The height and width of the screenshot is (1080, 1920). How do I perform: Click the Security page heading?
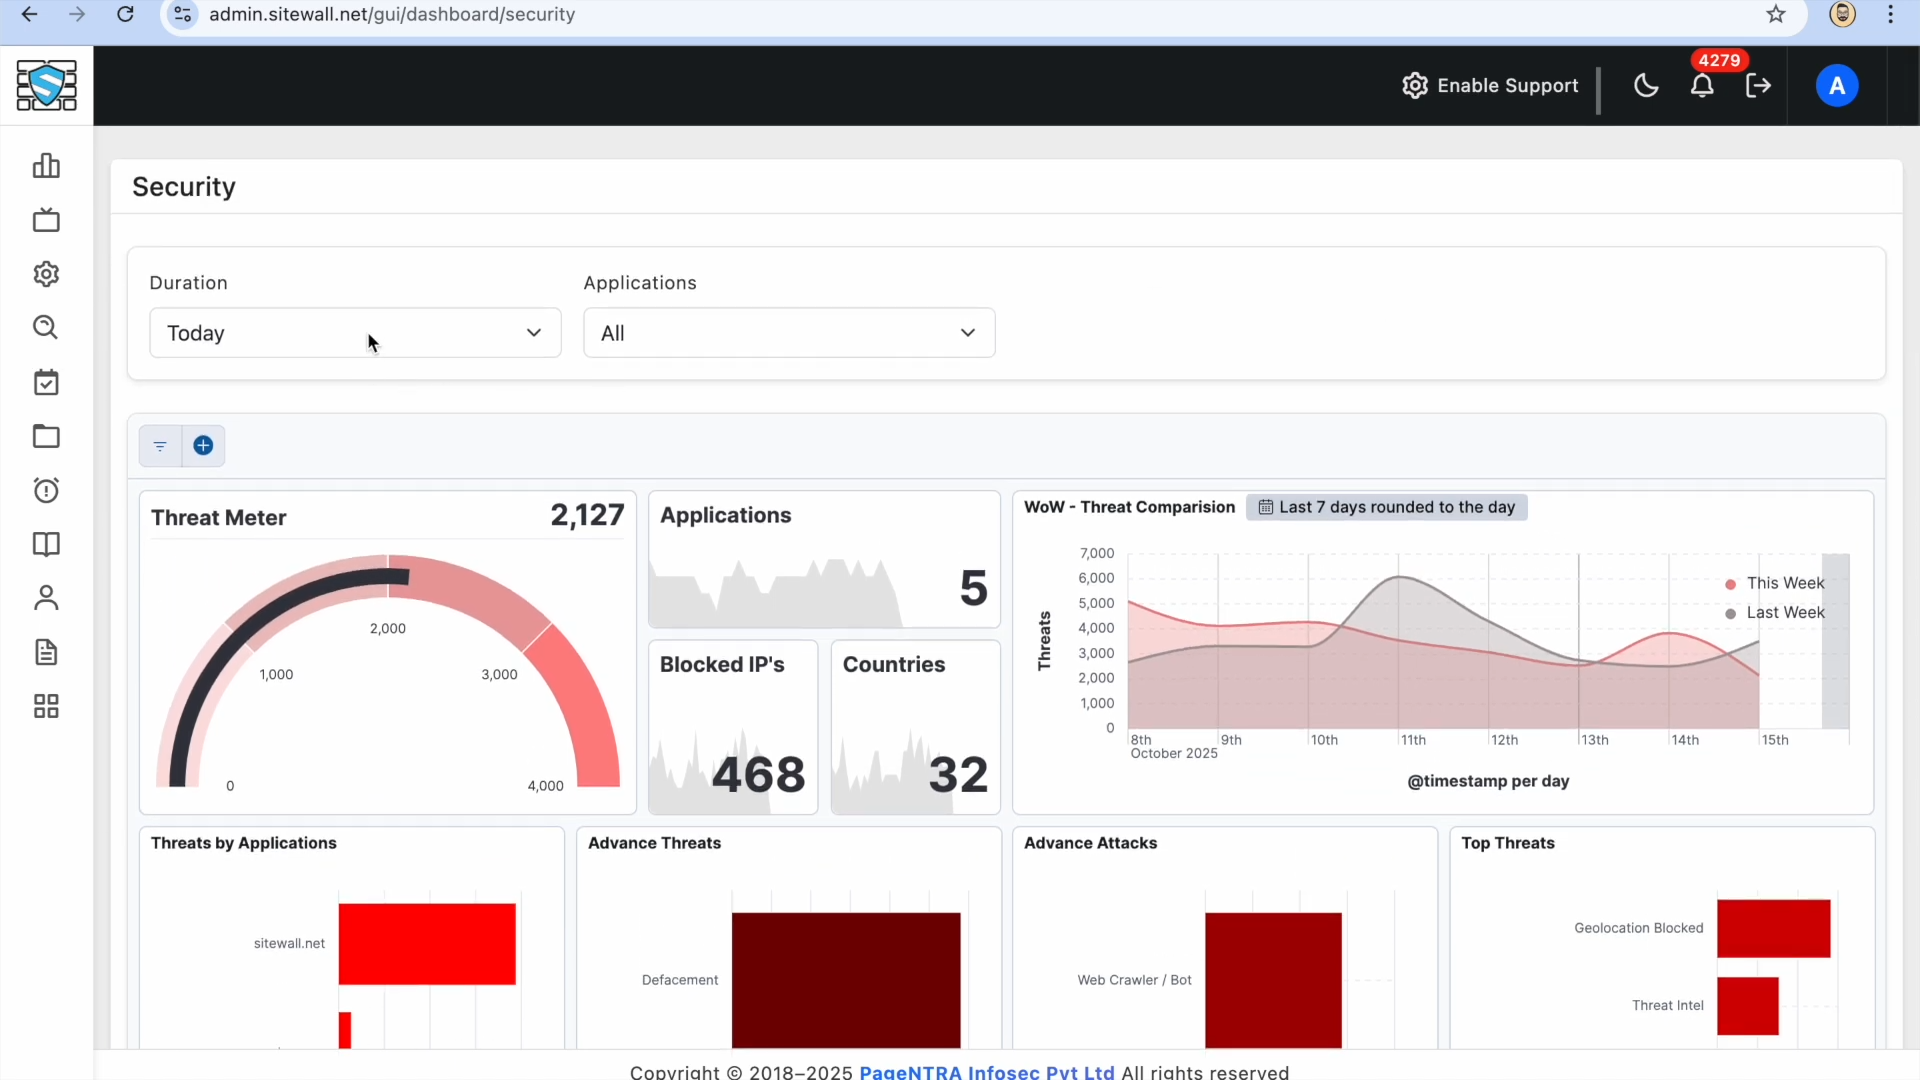click(184, 187)
